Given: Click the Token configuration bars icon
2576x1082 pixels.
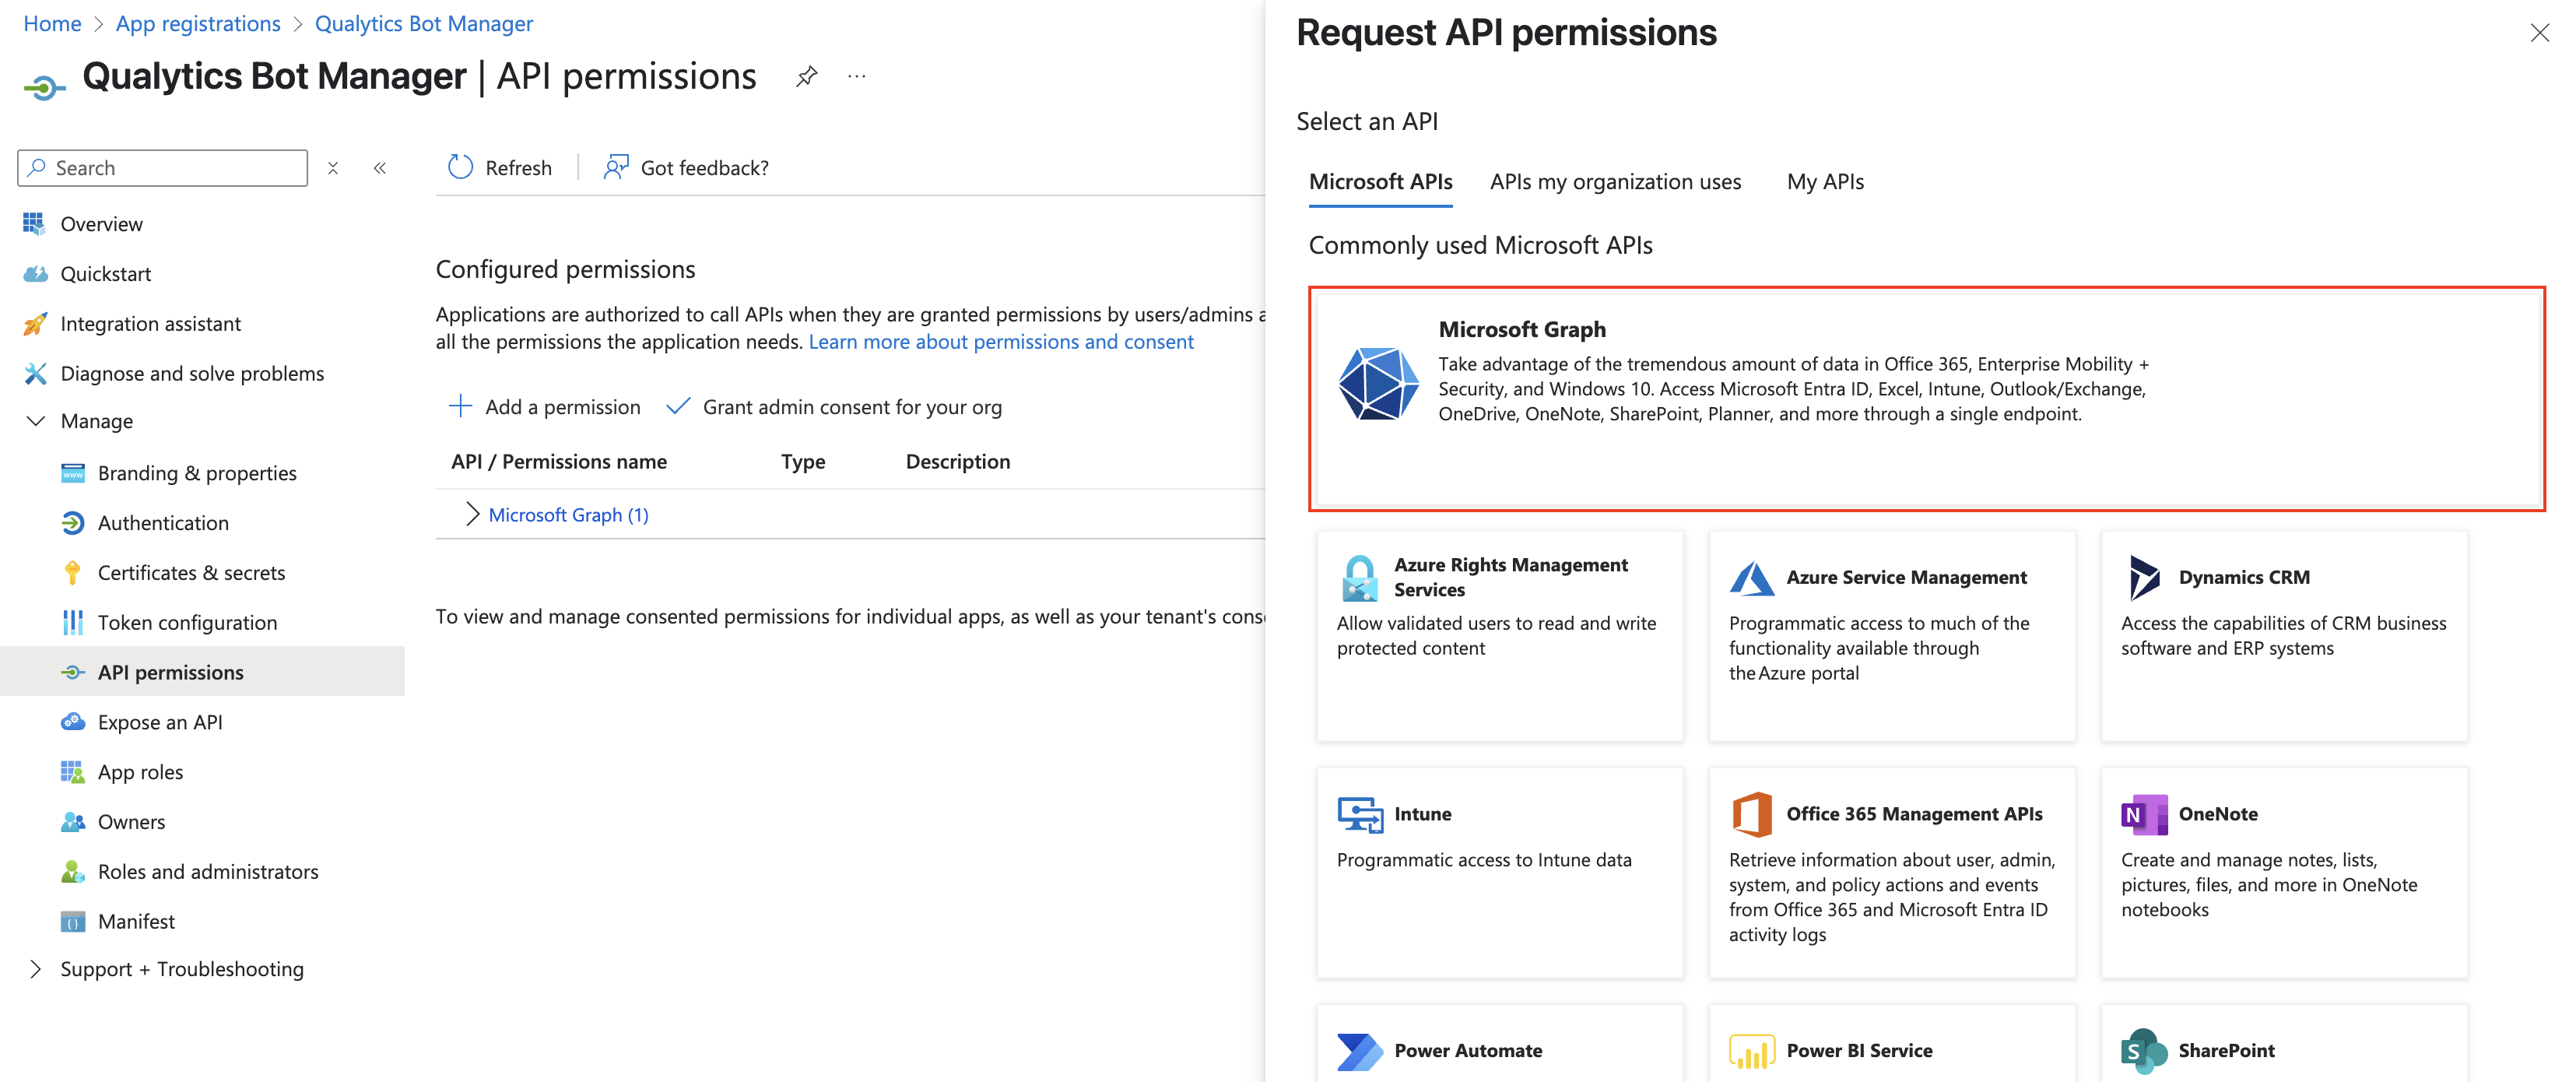Looking at the screenshot, I should (73, 623).
